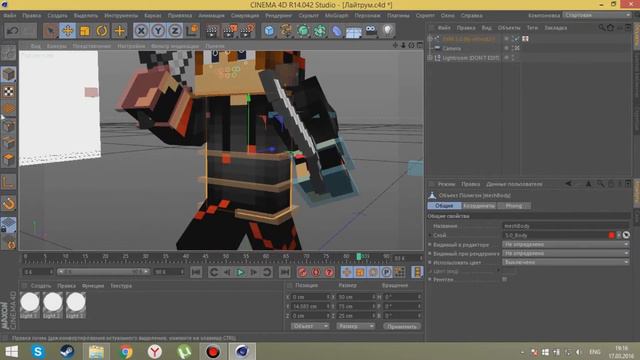The height and width of the screenshot is (360, 640).
Task: Open Google Chrome from the taskbar
Action: pos(126,351)
